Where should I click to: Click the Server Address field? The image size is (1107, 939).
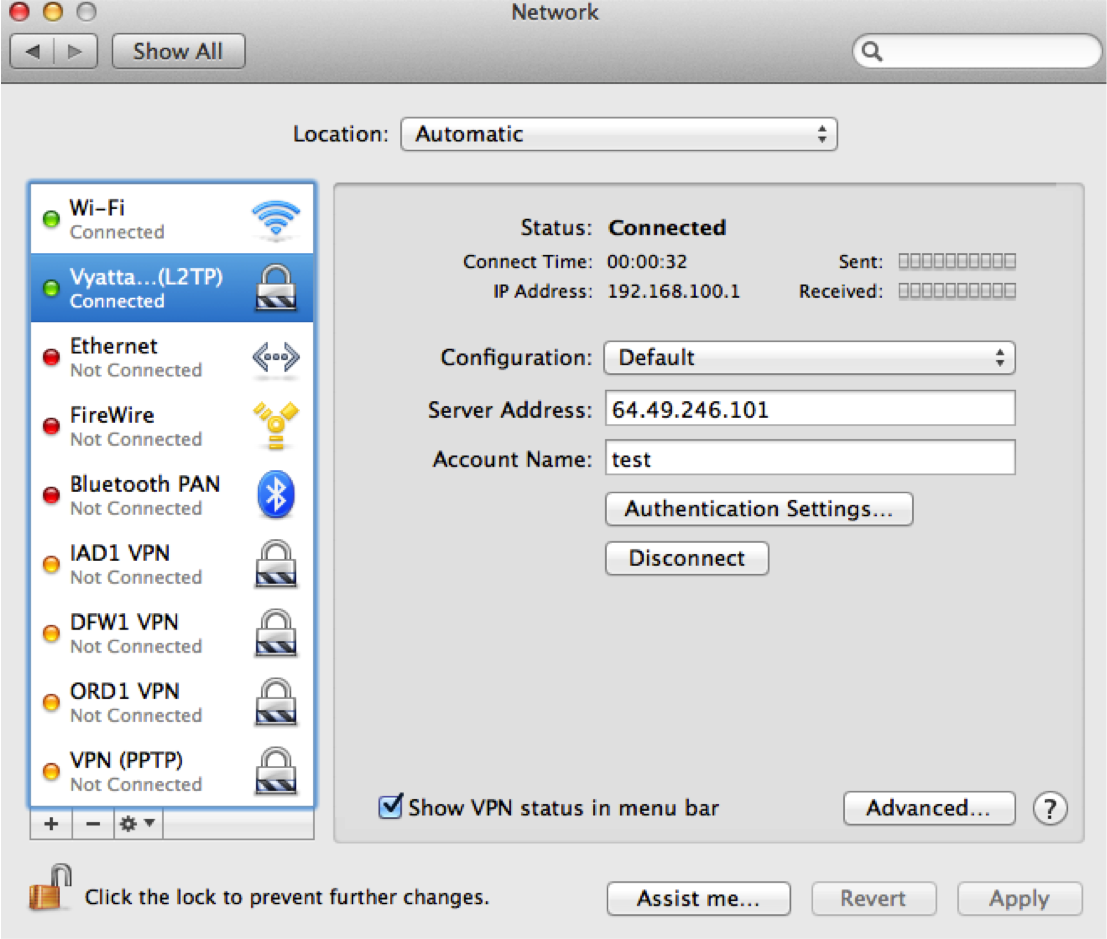tap(810, 409)
